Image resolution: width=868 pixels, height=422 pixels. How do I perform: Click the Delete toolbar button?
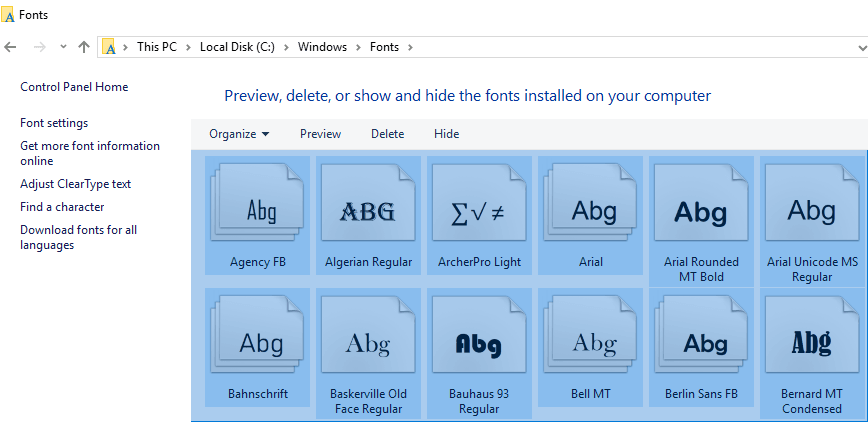387,134
